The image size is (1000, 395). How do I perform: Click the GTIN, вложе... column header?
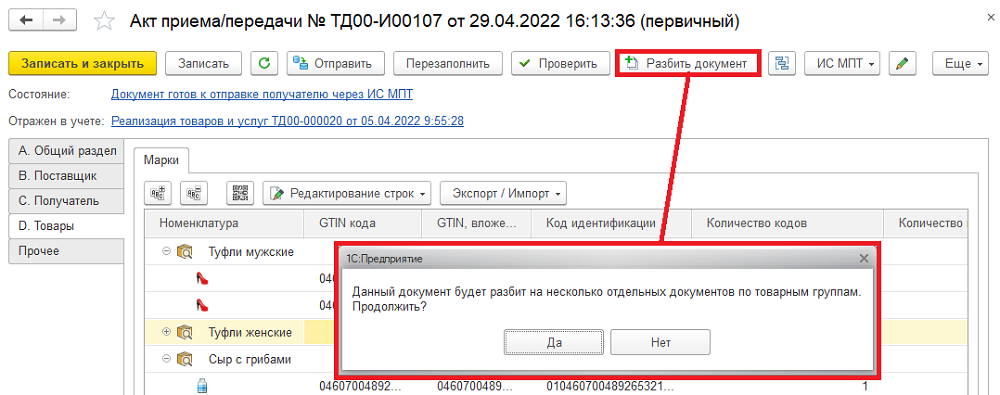(476, 223)
